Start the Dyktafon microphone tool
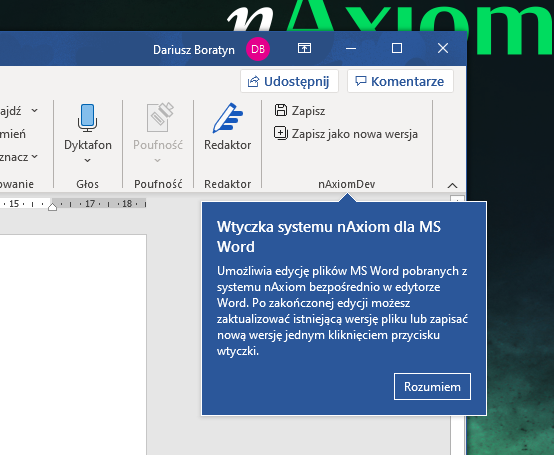This screenshot has width=554, height=455. tap(88, 118)
